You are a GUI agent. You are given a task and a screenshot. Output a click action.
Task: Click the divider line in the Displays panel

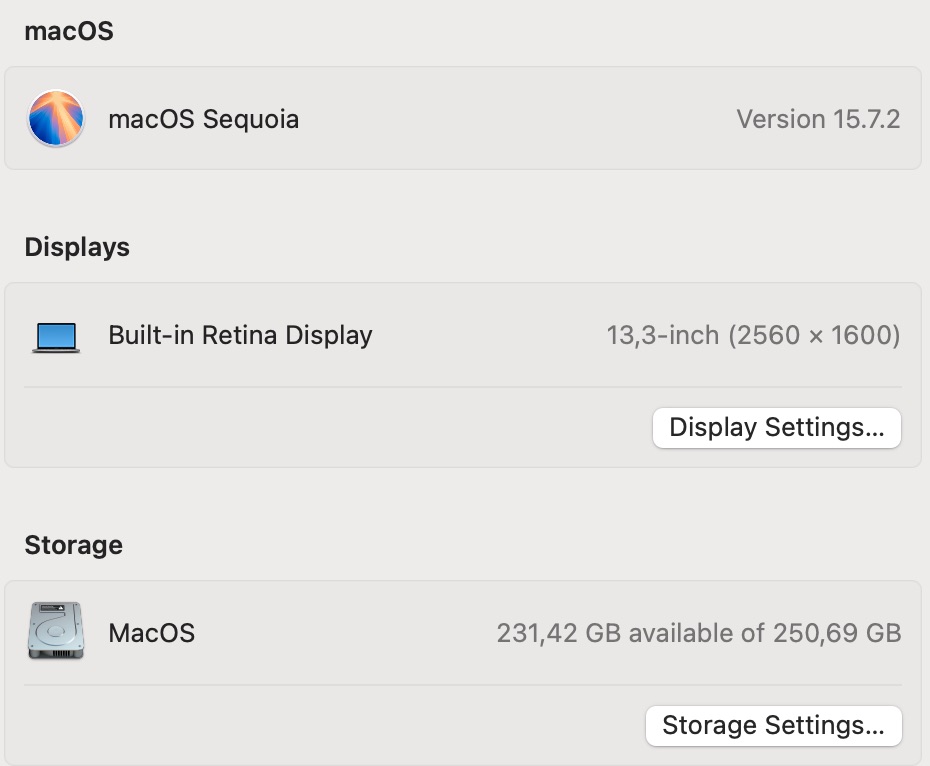pos(462,387)
